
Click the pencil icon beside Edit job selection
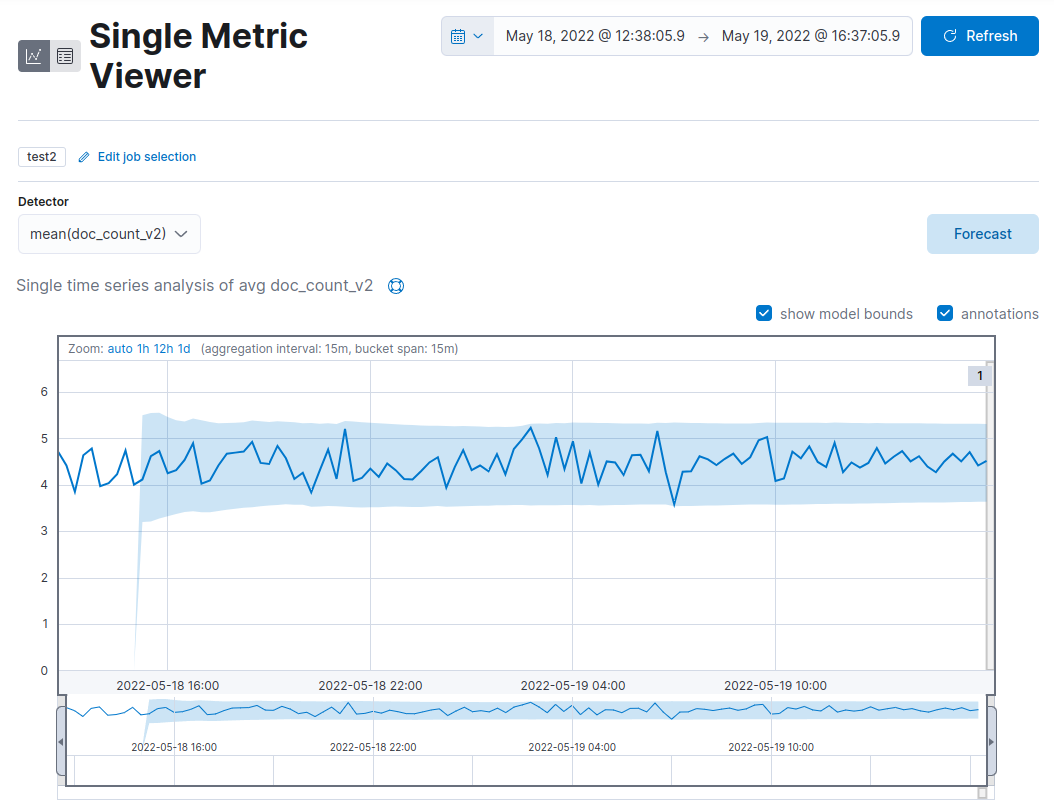[x=84, y=157]
